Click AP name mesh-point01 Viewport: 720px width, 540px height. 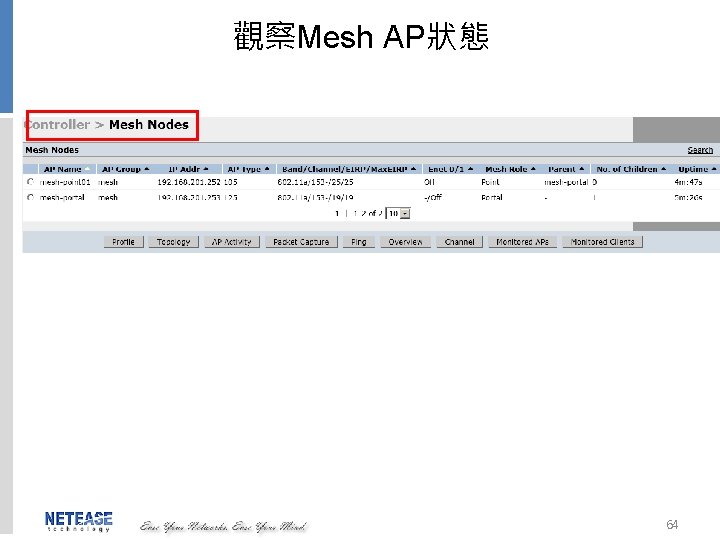tap(65, 182)
